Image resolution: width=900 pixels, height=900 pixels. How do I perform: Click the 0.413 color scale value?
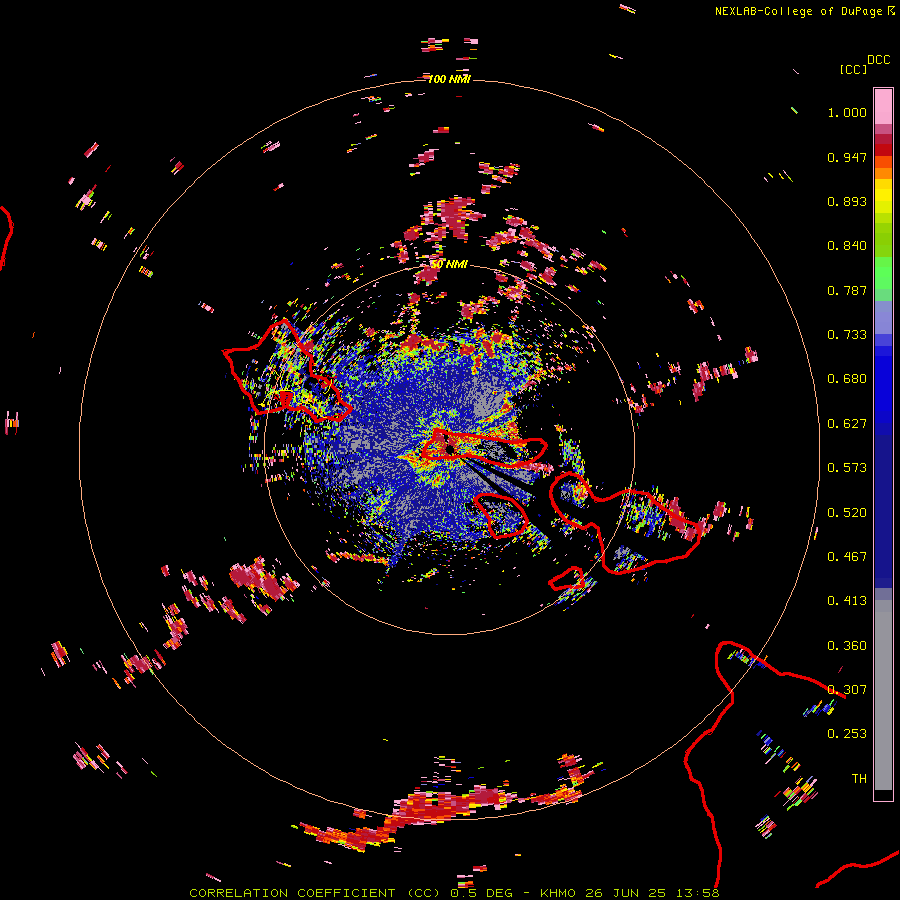click(847, 601)
